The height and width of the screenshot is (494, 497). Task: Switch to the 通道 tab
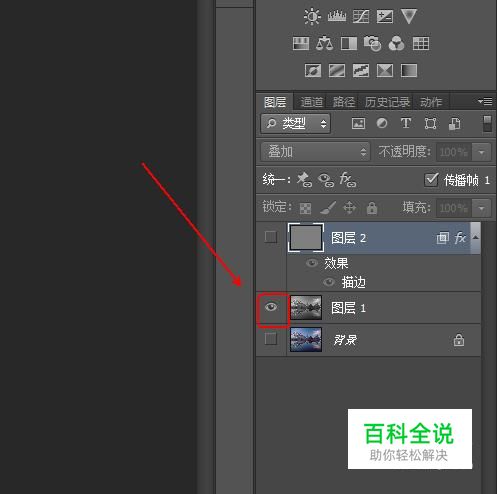[x=312, y=102]
